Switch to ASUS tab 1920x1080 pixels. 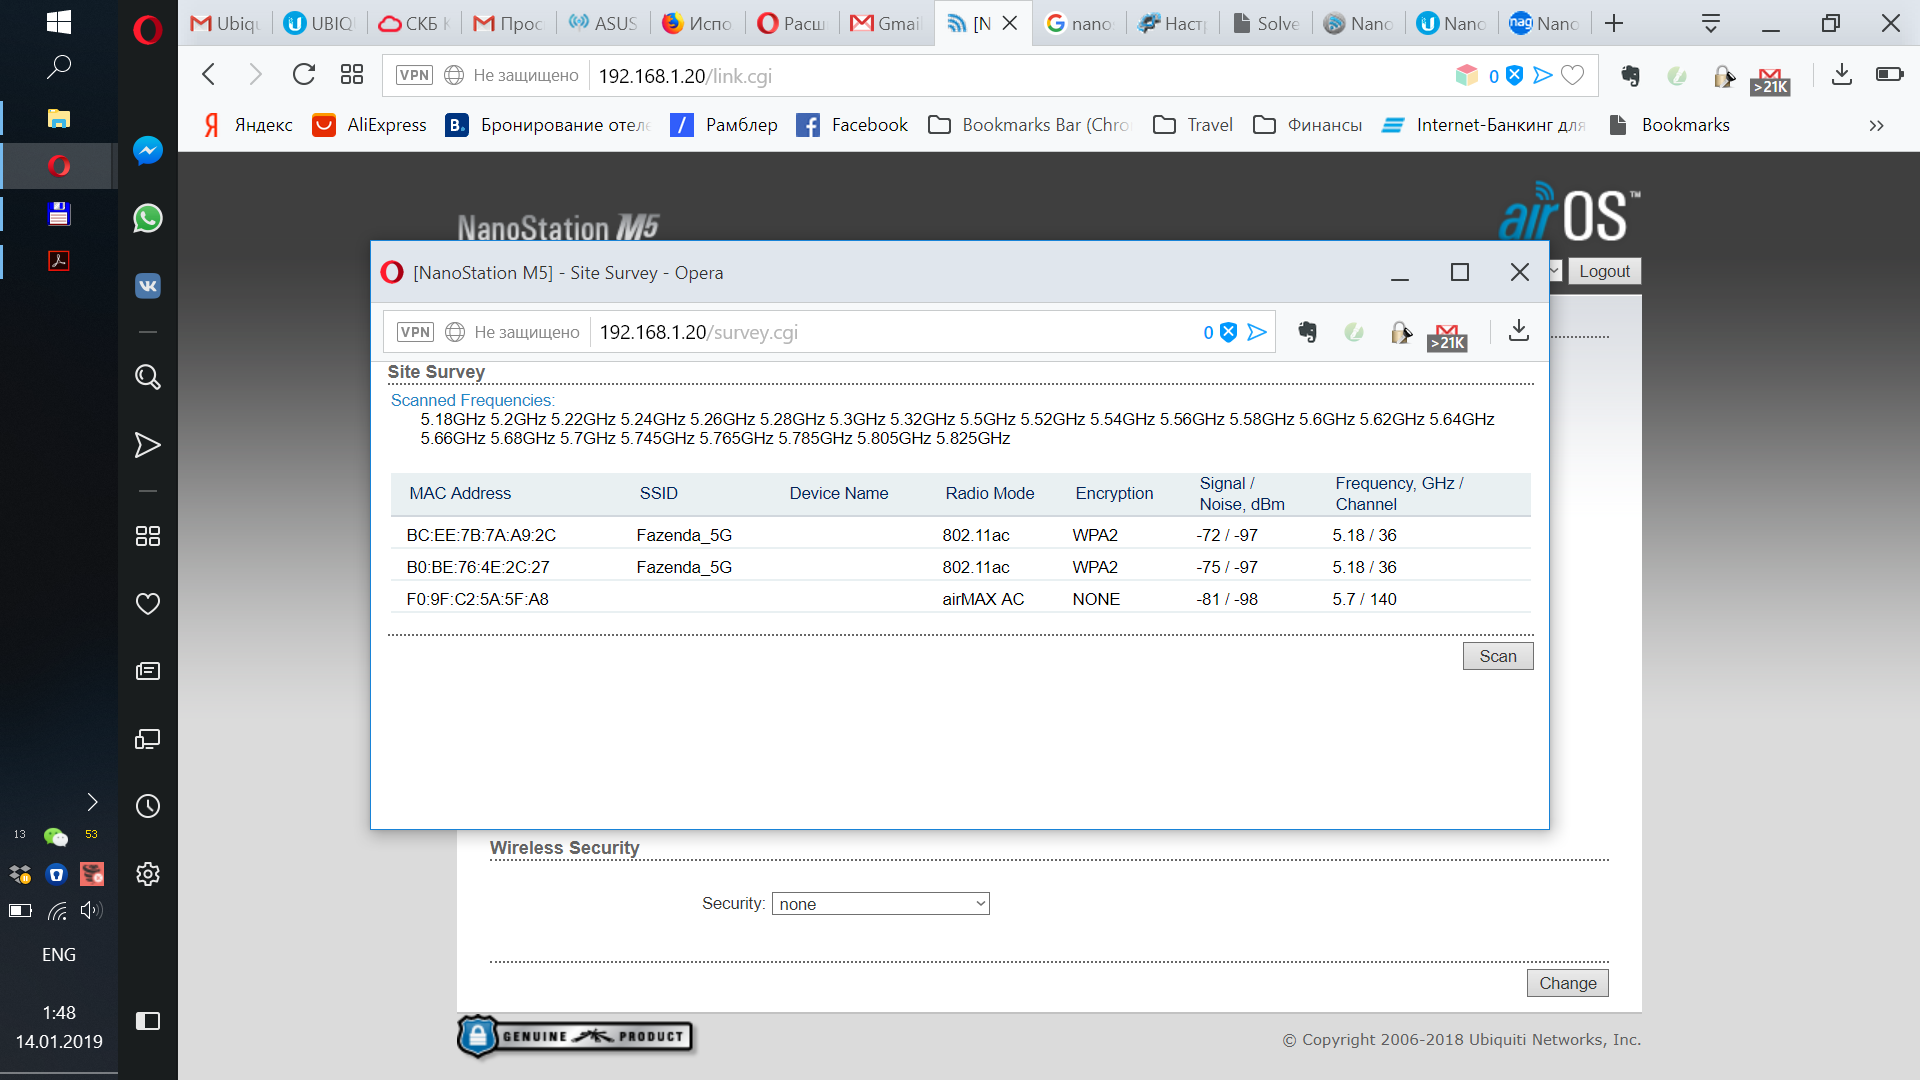(603, 23)
